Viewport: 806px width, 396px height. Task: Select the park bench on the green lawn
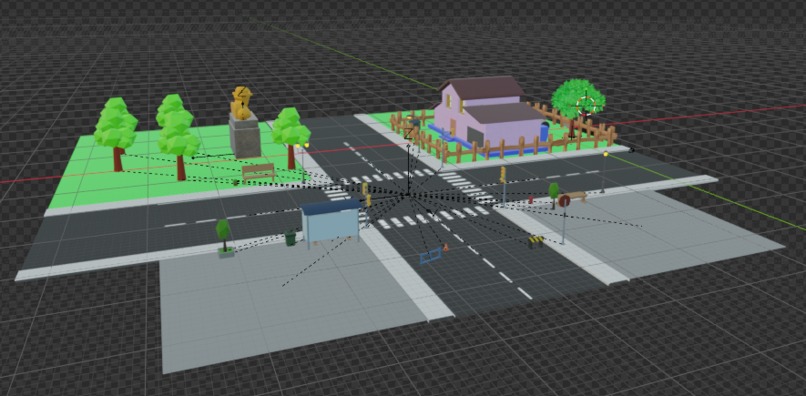(258, 172)
